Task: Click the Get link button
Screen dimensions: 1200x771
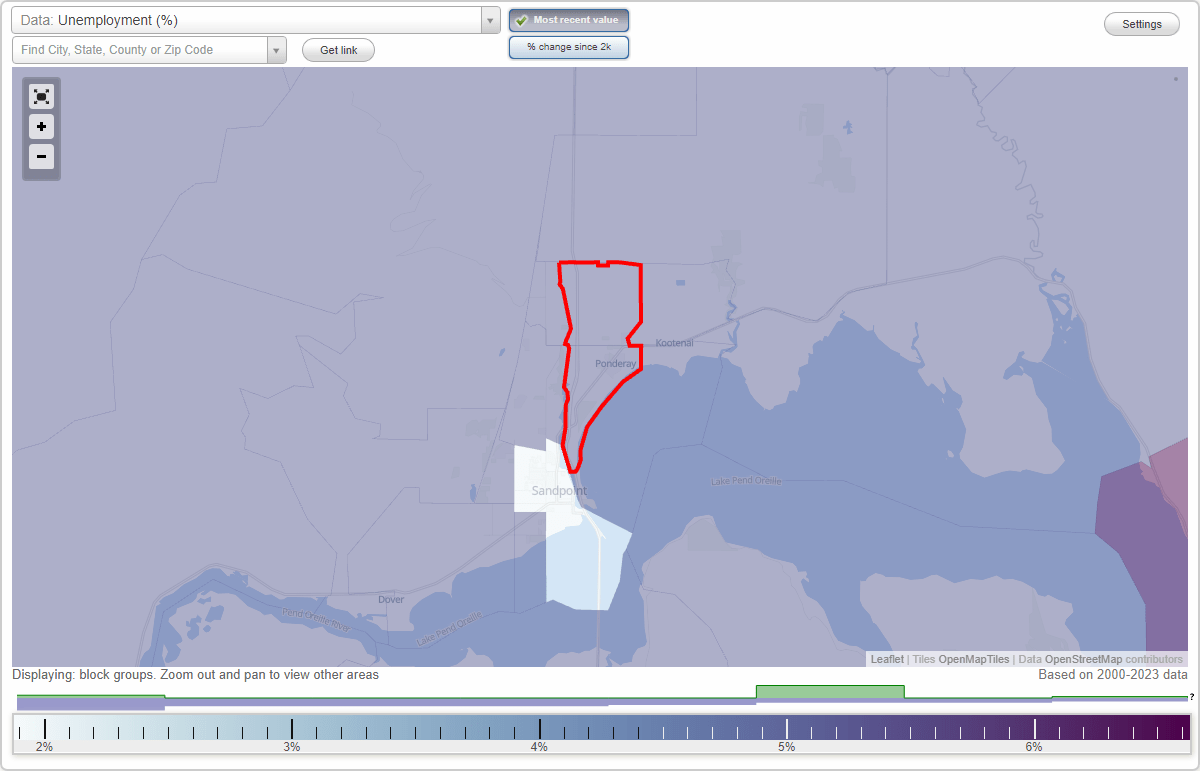Action: pos(338,50)
